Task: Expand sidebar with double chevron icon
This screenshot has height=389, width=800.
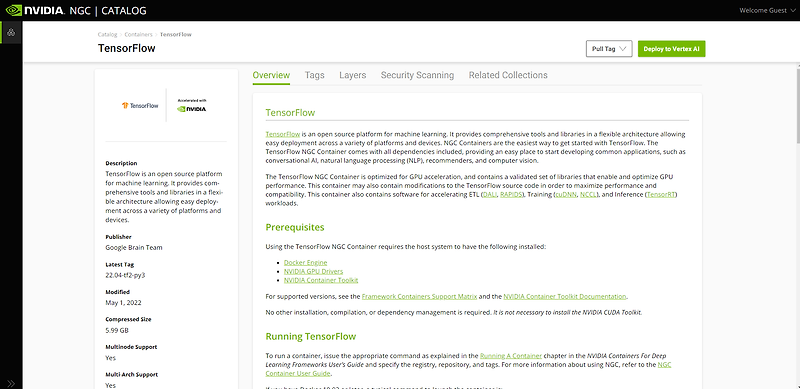Action: (11, 383)
